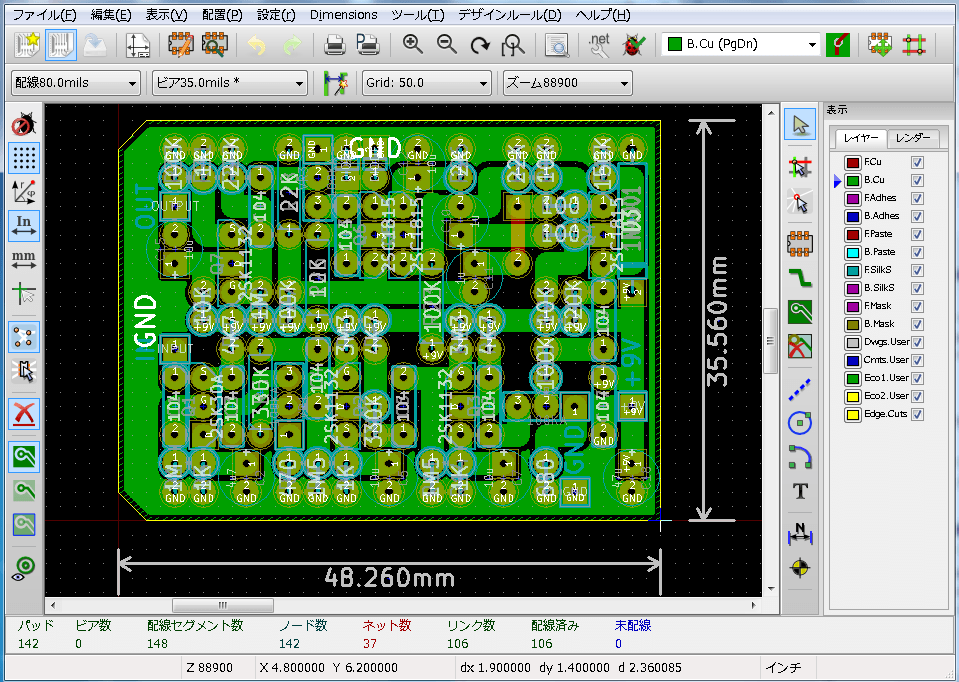Click the Print board icon

point(335,45)
